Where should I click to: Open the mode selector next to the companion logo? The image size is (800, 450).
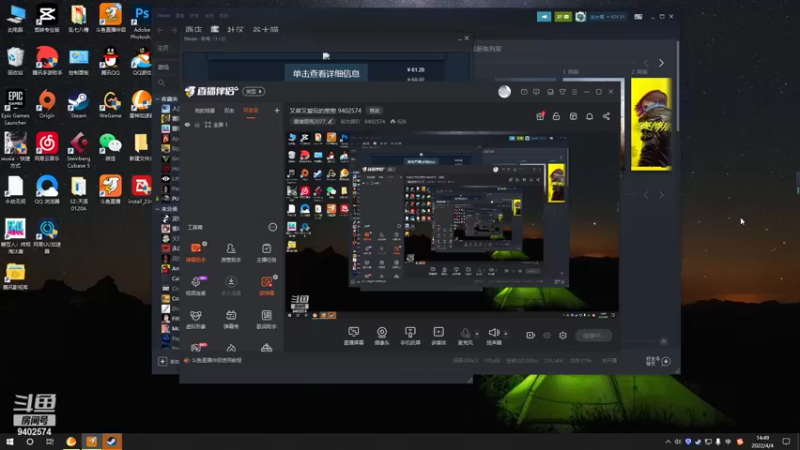pyautogui.click(x=254, y=91)
